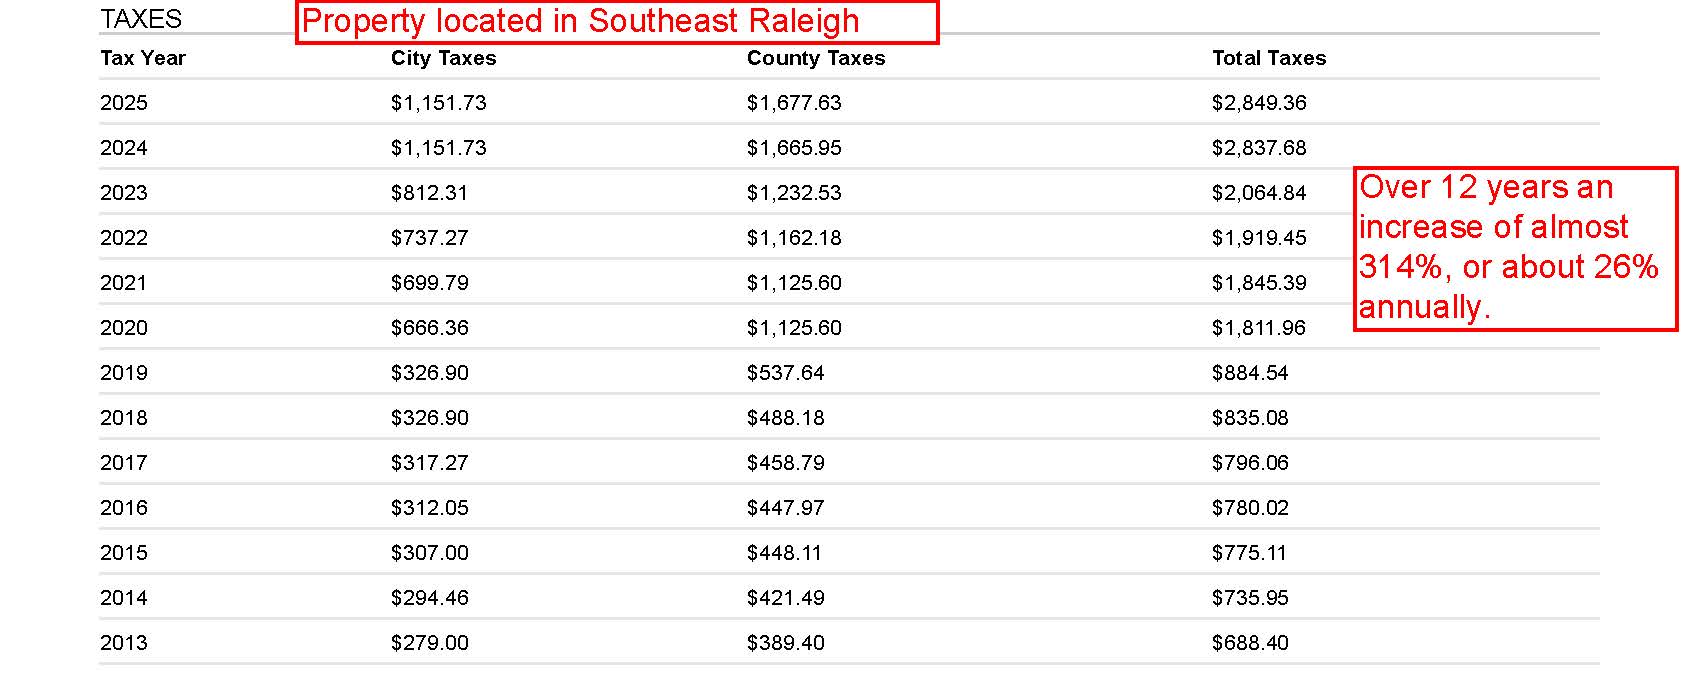Screen dimensions: 1700x675
Task: Click the Tax Year column header
Action: click(143, 58)
